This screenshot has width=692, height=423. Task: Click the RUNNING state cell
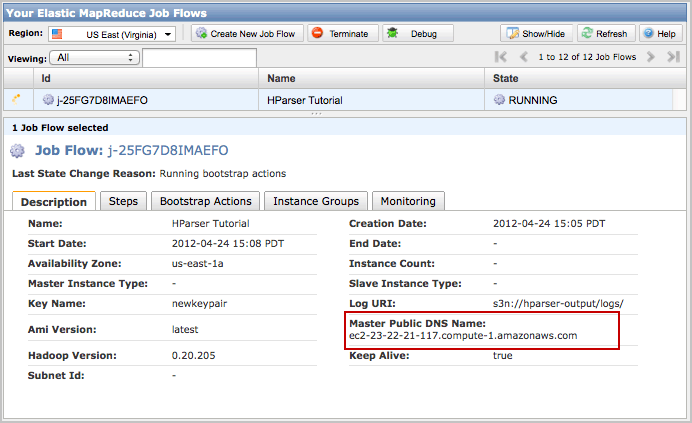click(x=579, y=100)
